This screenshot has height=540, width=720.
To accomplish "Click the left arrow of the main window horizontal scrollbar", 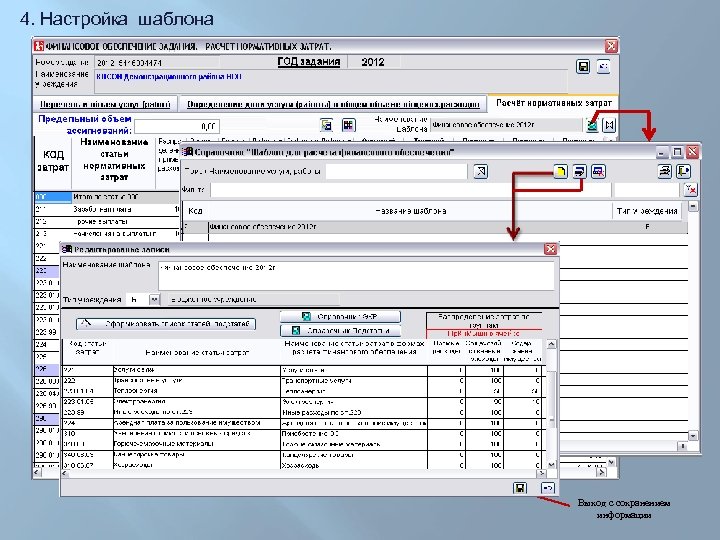I will pyautogui.click(x=38, y=472).
